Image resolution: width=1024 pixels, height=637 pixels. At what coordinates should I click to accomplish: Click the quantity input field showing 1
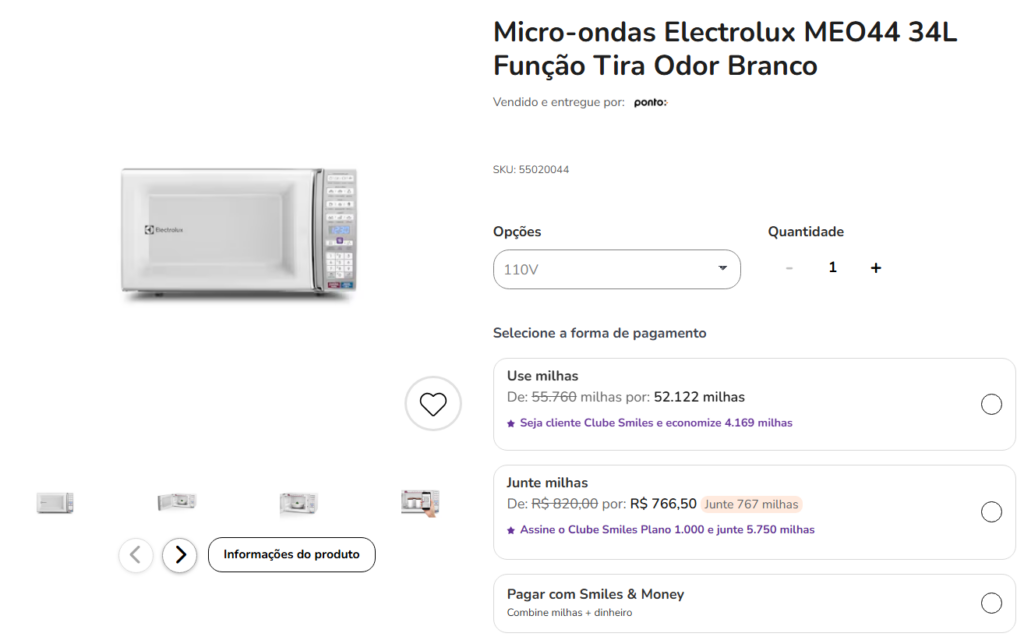[832, 266]
